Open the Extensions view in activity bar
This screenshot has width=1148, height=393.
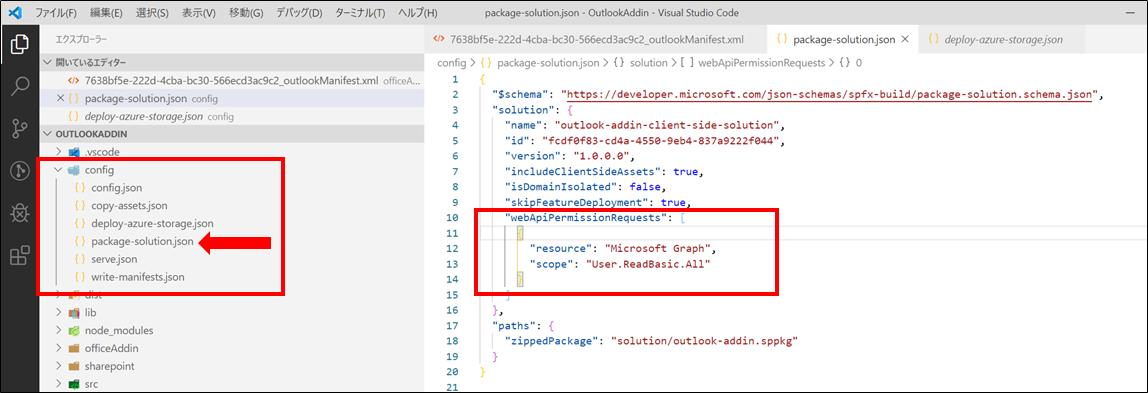(20, 255)
